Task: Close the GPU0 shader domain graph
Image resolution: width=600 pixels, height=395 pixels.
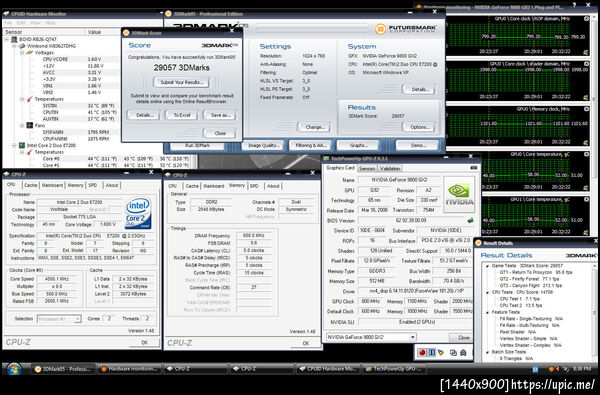Action: pos(586,64)
